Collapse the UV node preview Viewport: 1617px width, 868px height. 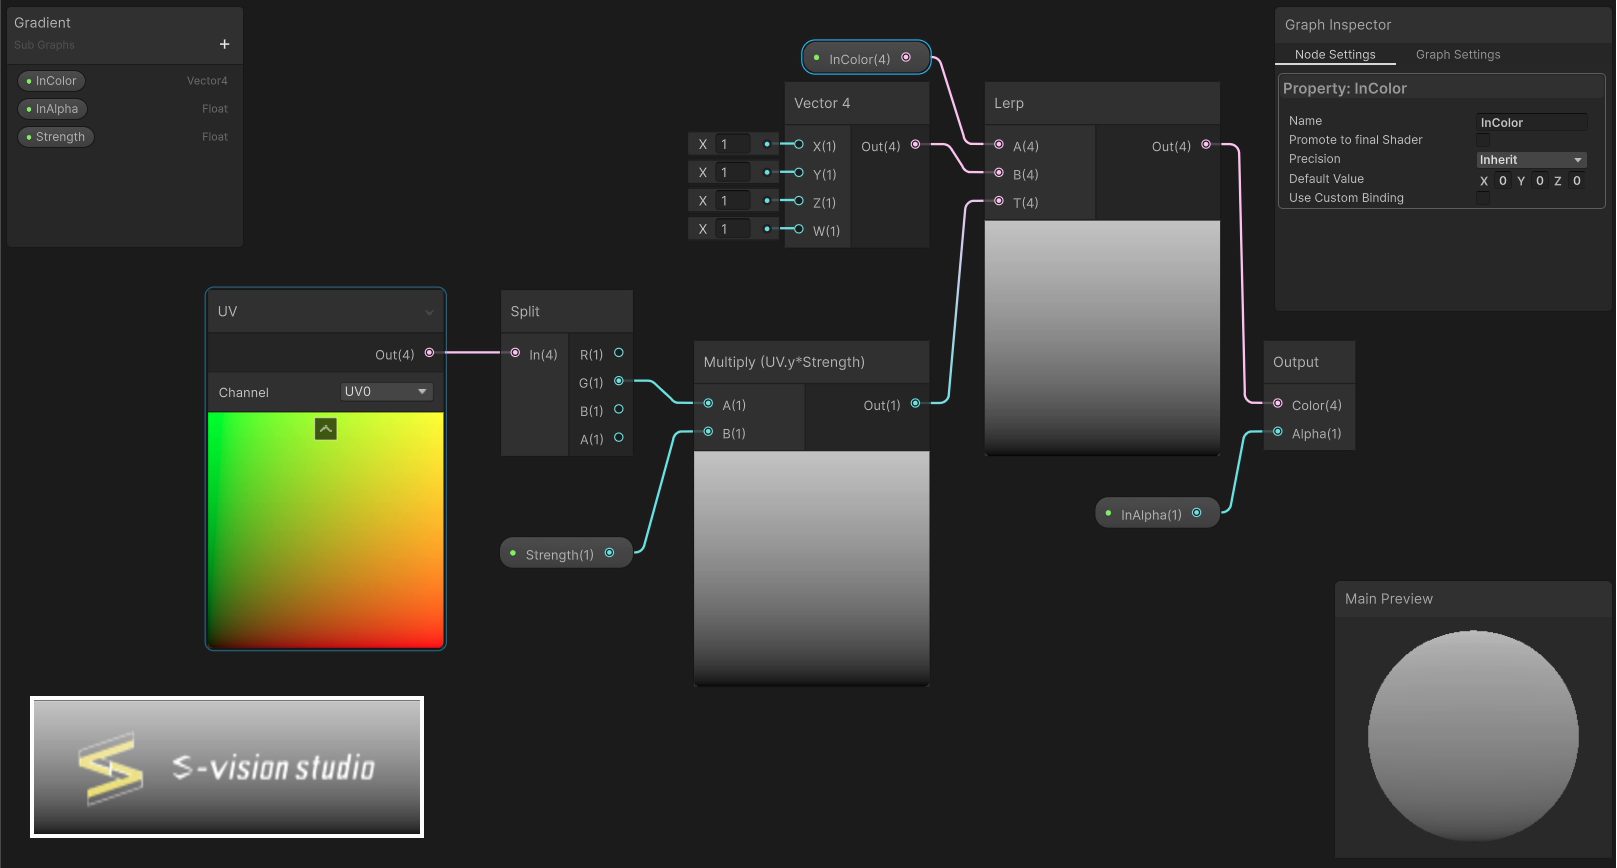[x=326, y=429]
